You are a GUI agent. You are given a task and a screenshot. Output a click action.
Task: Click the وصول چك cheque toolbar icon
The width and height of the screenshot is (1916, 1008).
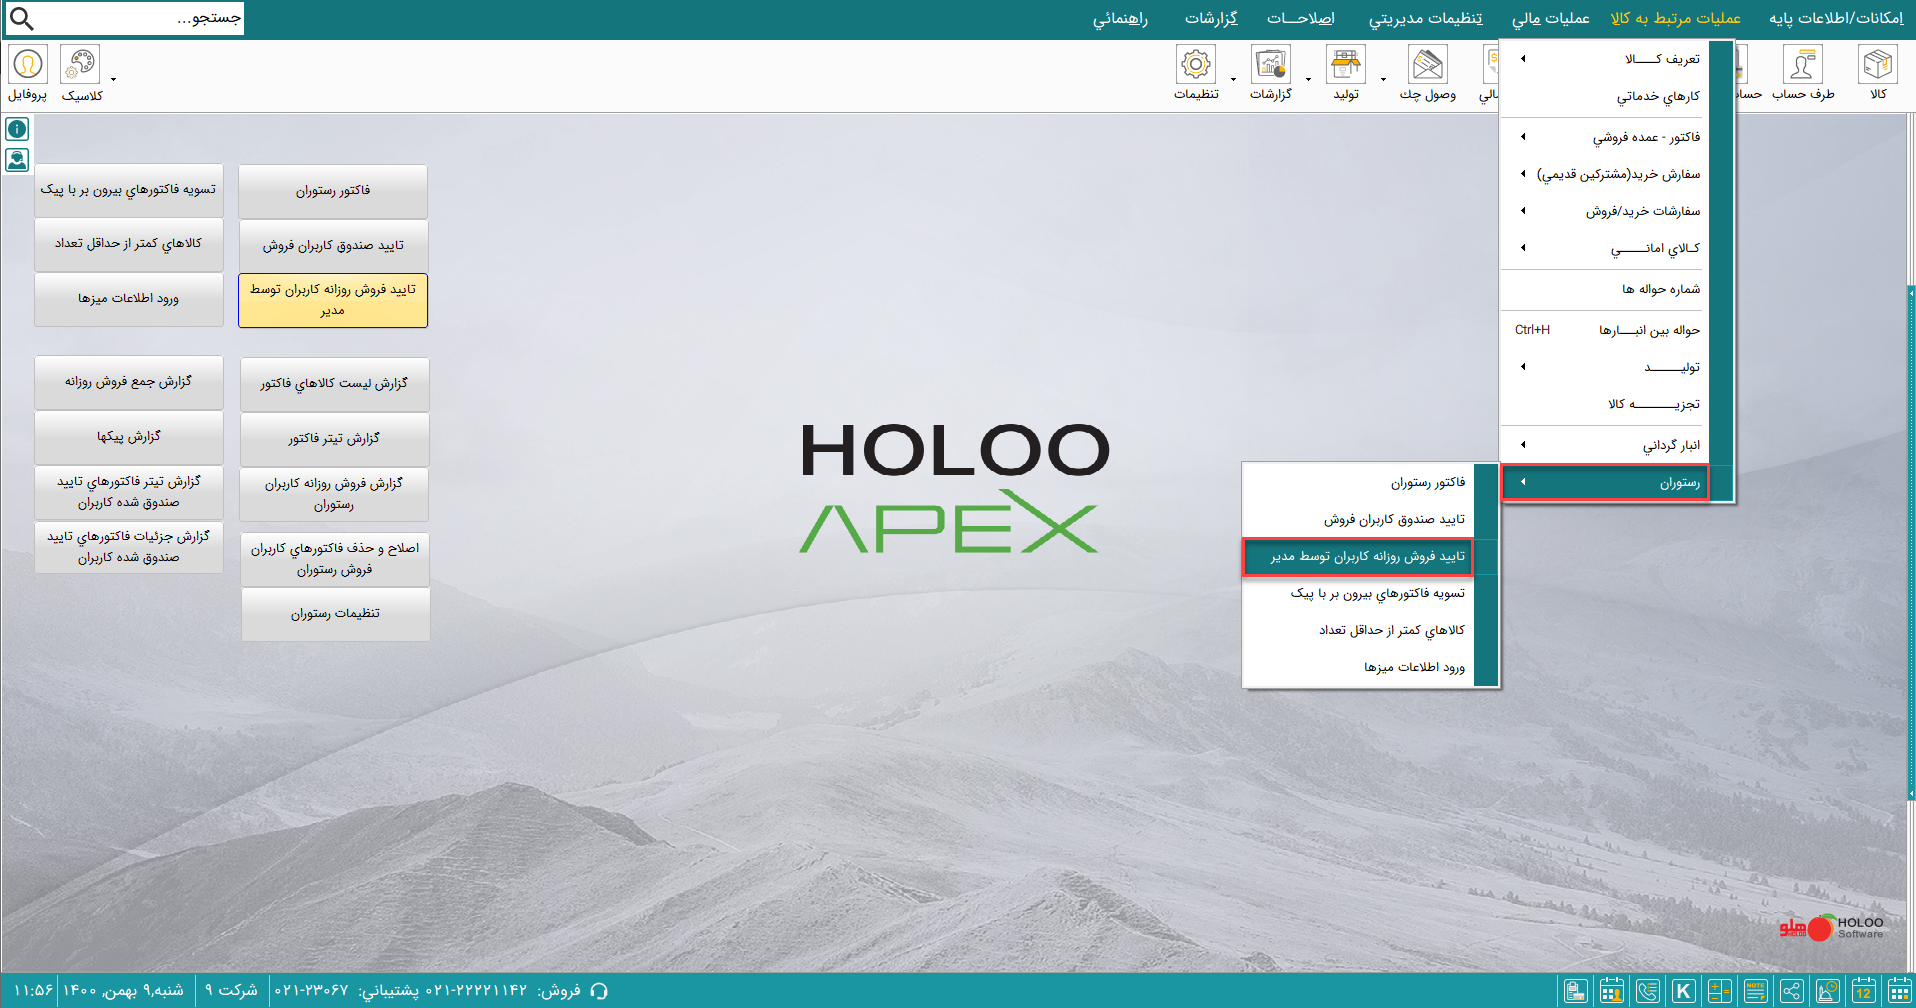point(1427,65)
